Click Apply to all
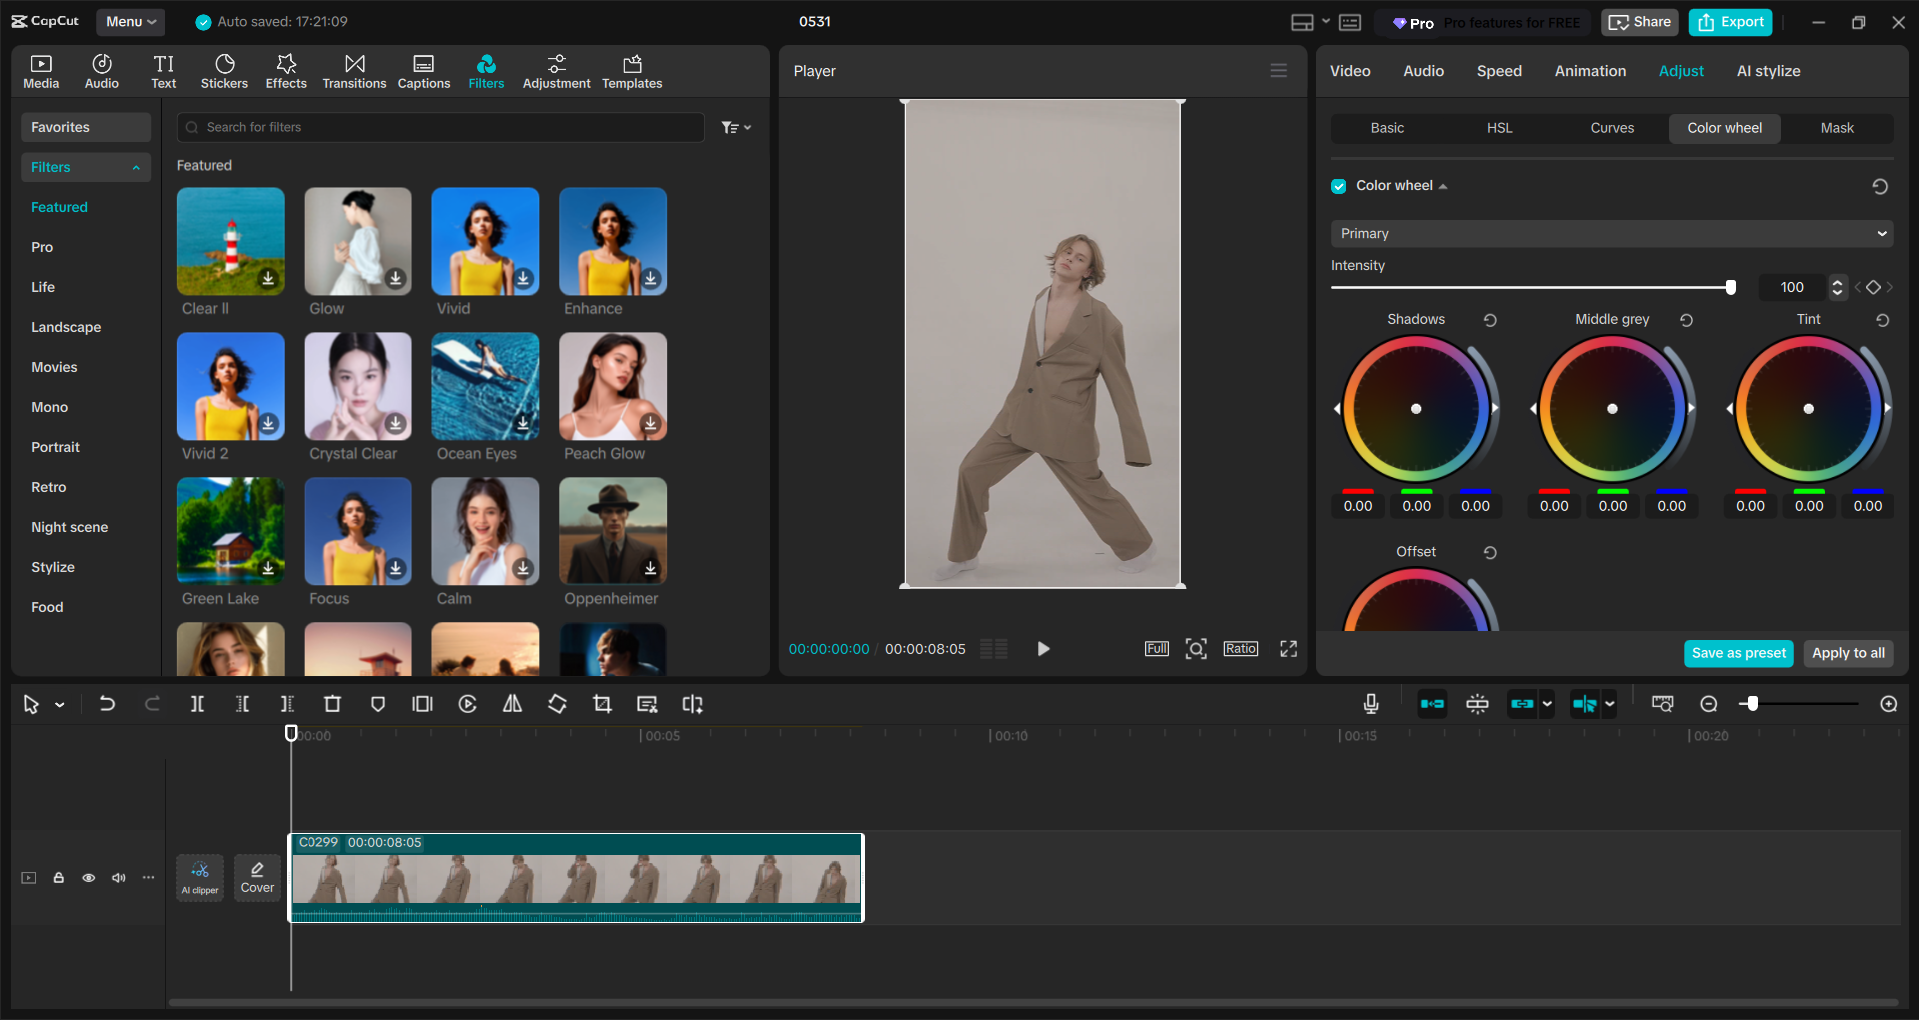The image size is (1919, 1020). pos(1847,653)
